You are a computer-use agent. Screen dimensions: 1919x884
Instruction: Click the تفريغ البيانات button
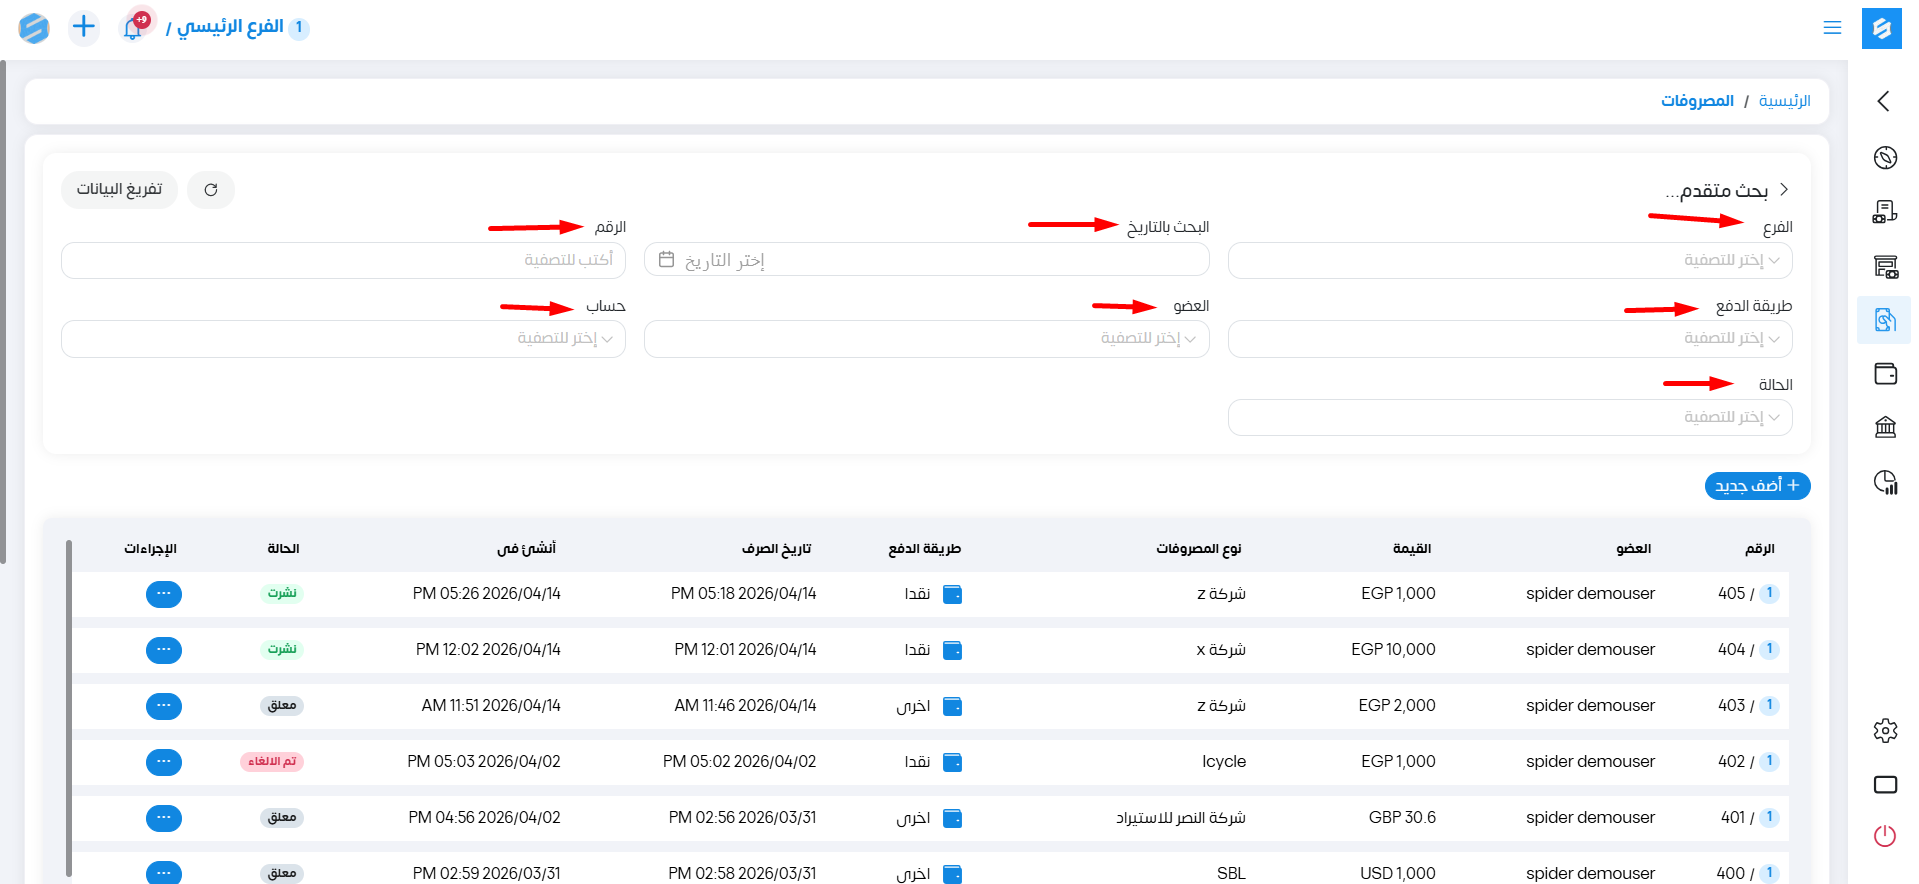click(119, 190)
